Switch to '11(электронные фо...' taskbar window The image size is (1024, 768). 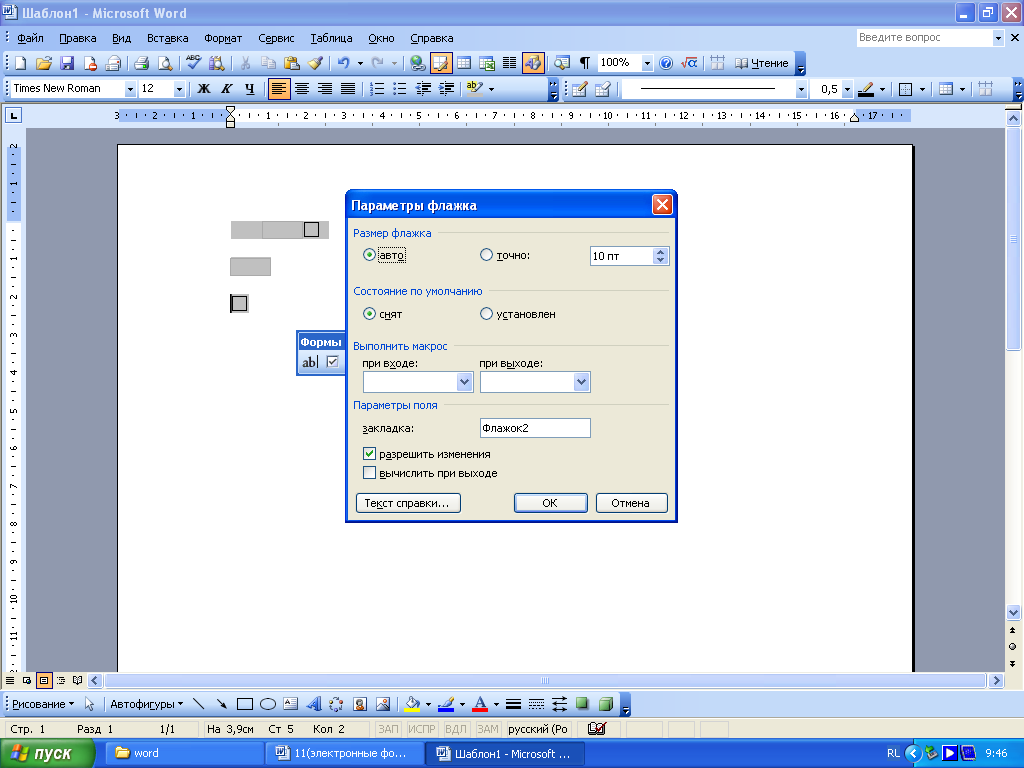click(344, 754)
